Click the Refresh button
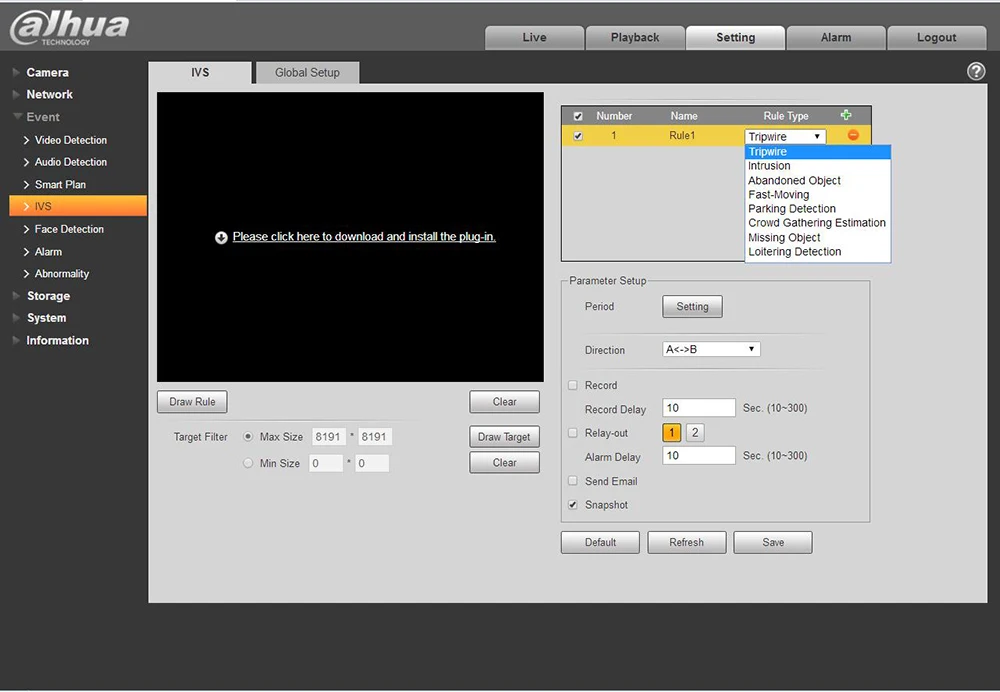Screen dimensions: 1000x692 687,543
